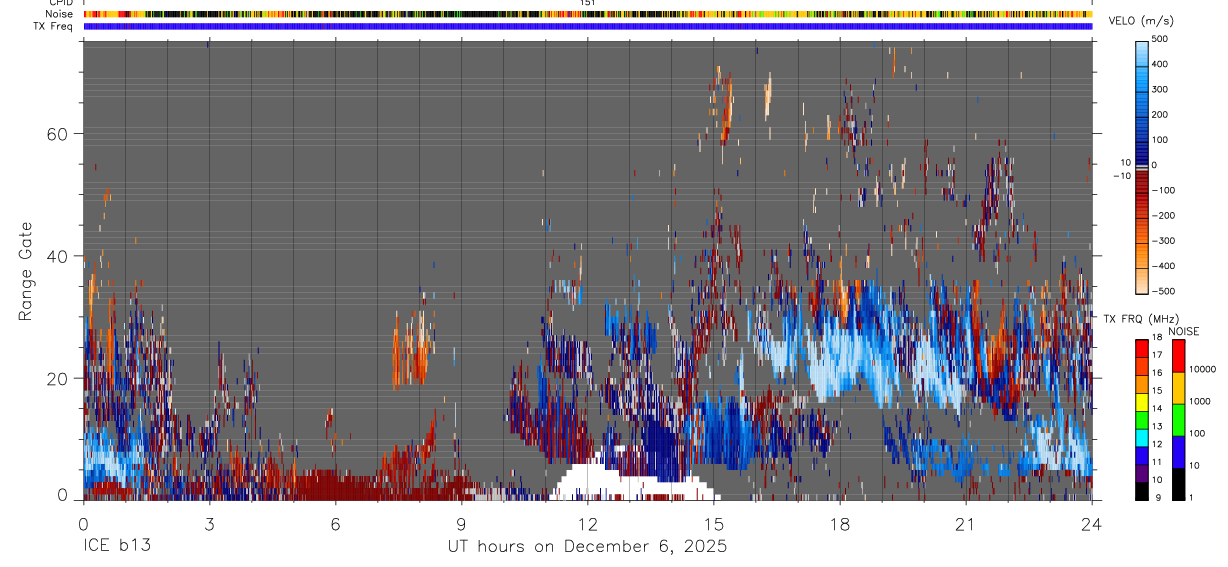This screenshot has height=567, width=1228.
Task: Click the 100 tick on the velocity scale
Action: pyautogui.click(x=1162, y=140)
